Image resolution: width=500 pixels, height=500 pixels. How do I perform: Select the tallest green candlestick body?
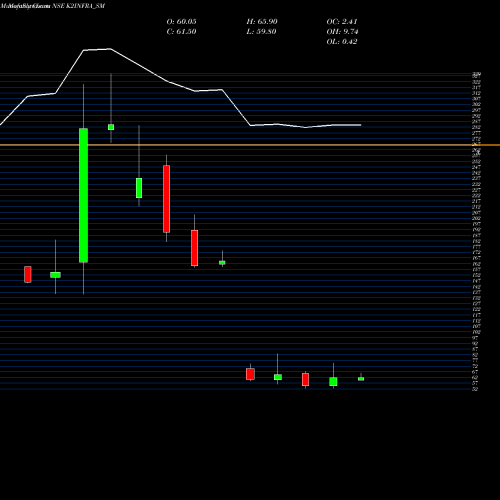(x=83, y=195)
